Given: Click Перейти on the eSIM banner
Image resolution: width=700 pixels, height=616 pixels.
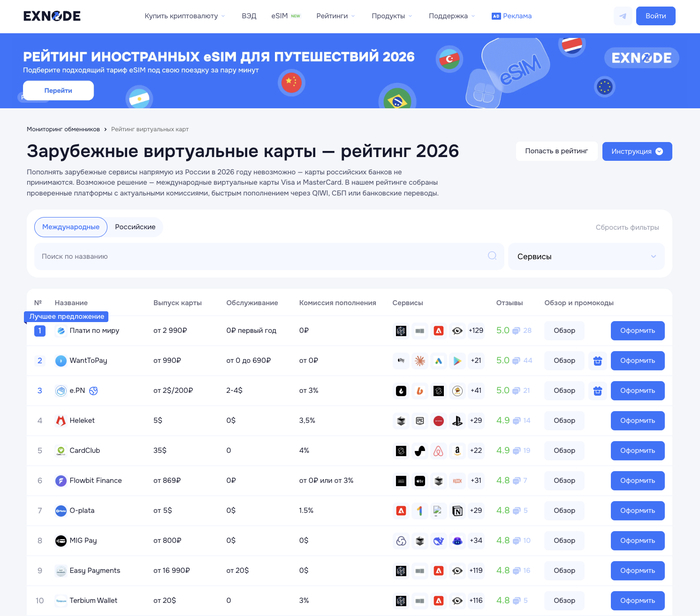Looking at the screenshot, I should pos(58,91).
